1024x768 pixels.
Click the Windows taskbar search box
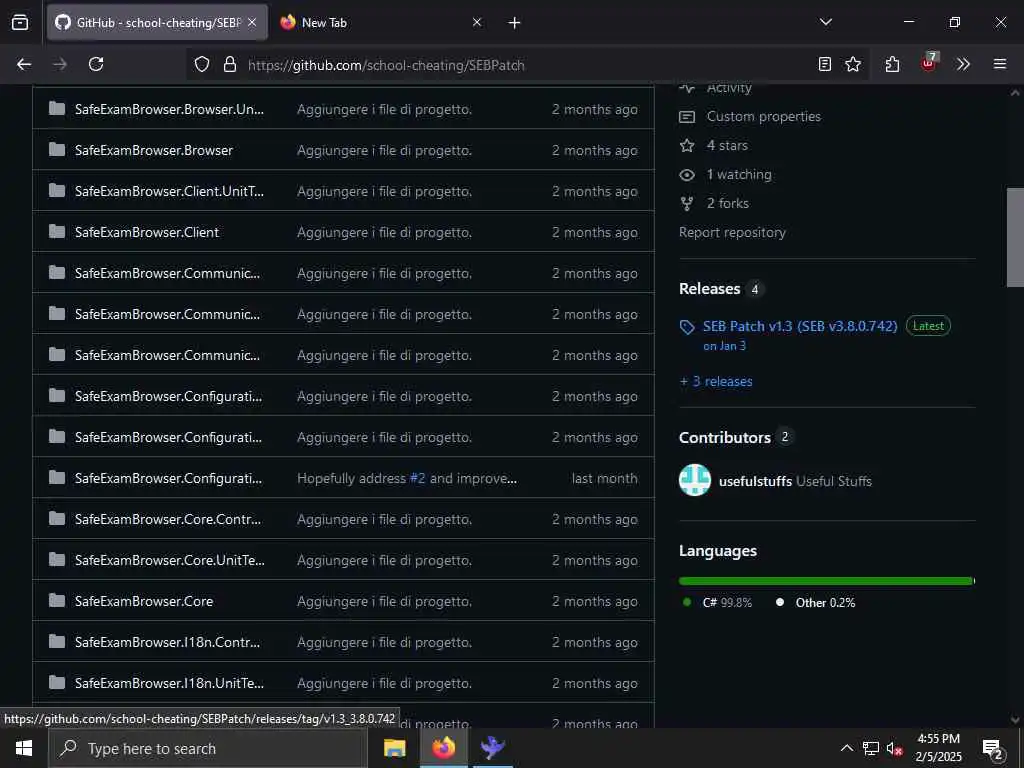coord(208,748)
